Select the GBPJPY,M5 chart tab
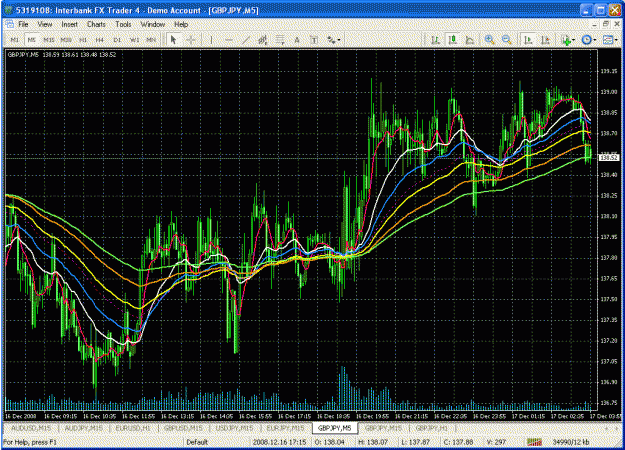This screenshot has height=450, width=625. pos(335,428)
